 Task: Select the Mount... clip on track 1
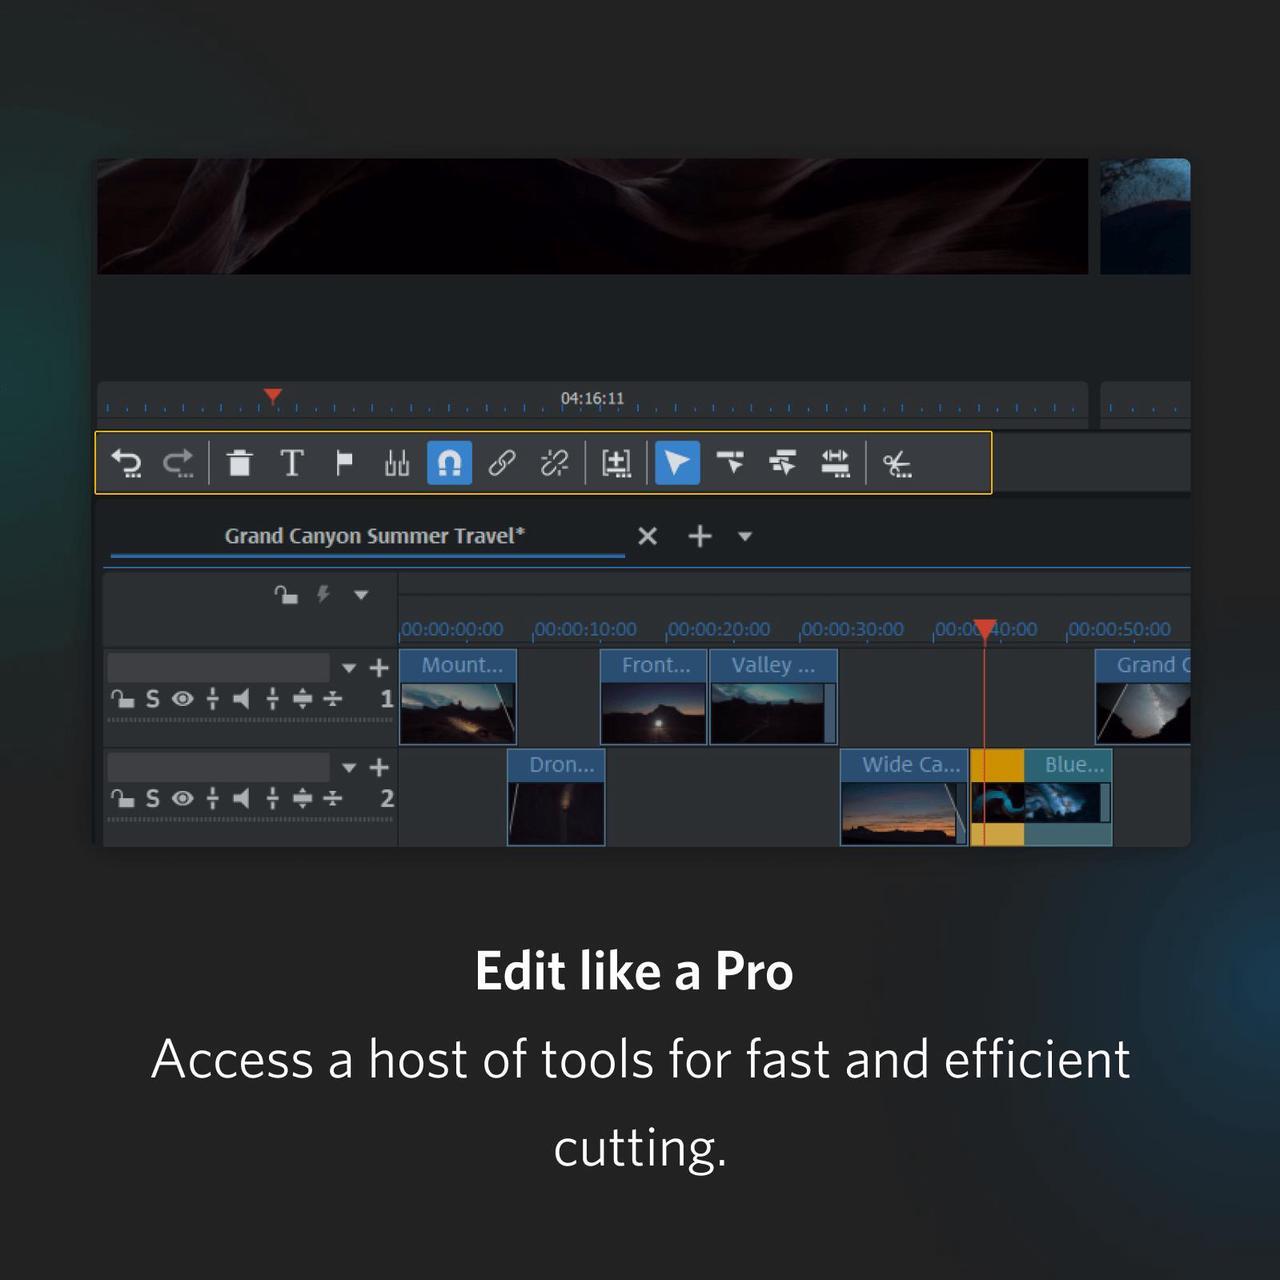tap(458, 697)
